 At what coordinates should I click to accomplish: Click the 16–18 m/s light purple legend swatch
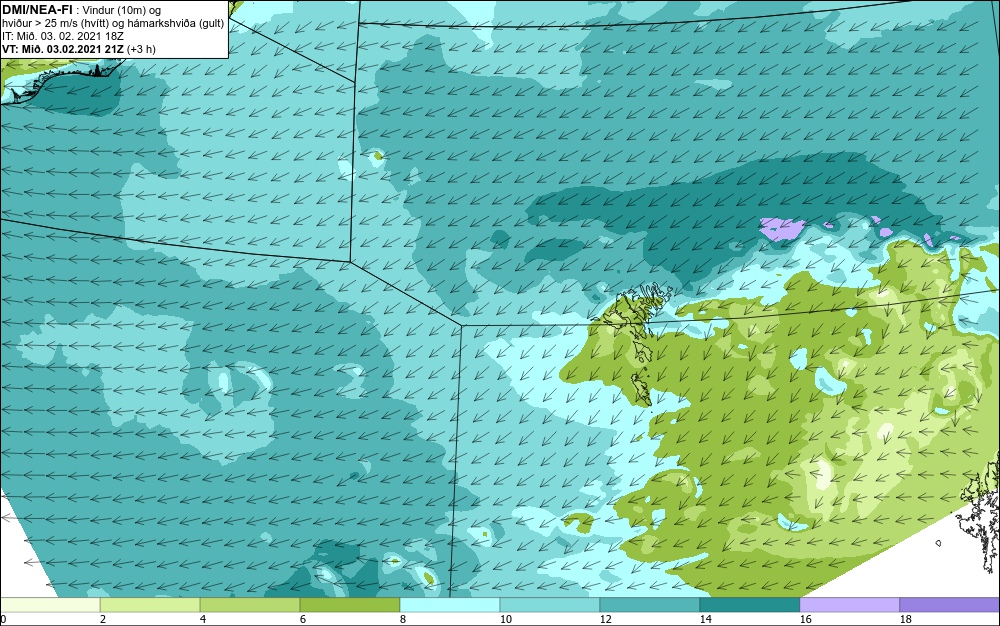[x=849, y=605]
